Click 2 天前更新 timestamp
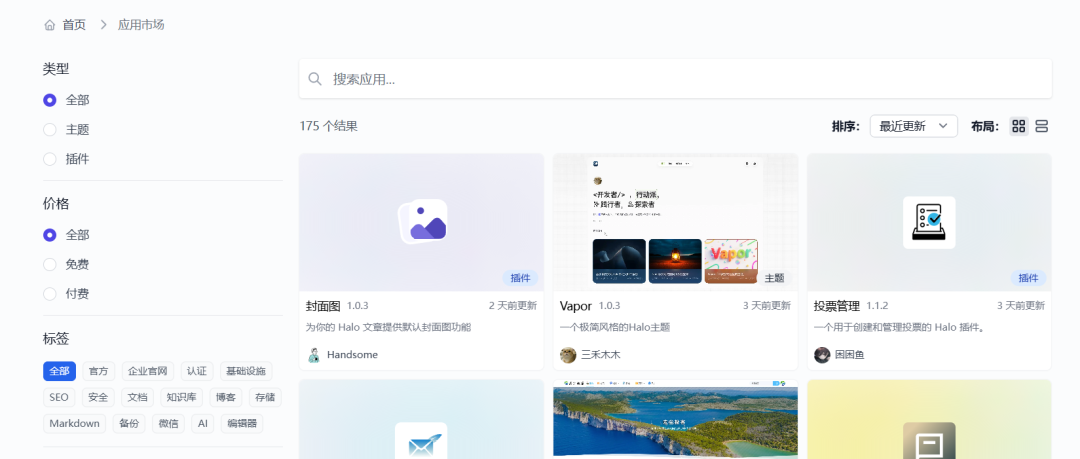 tap(512, 306)
